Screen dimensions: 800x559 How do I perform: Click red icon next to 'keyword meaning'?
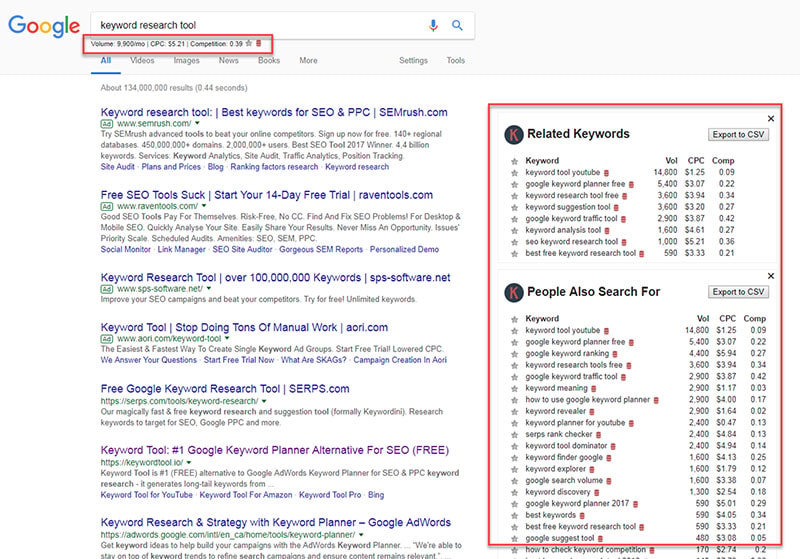tap(593, 389)
